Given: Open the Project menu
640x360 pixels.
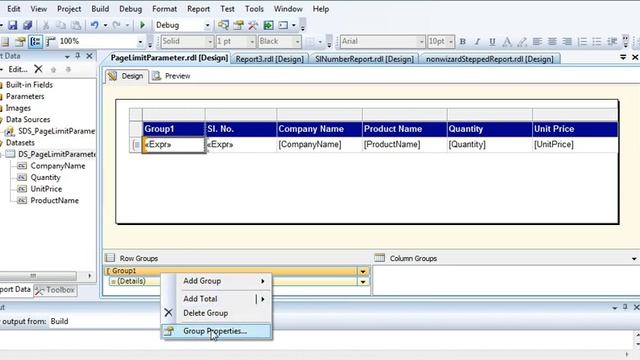Looking at the screenshot, I should pyautogui.click(x=69, y=9).
